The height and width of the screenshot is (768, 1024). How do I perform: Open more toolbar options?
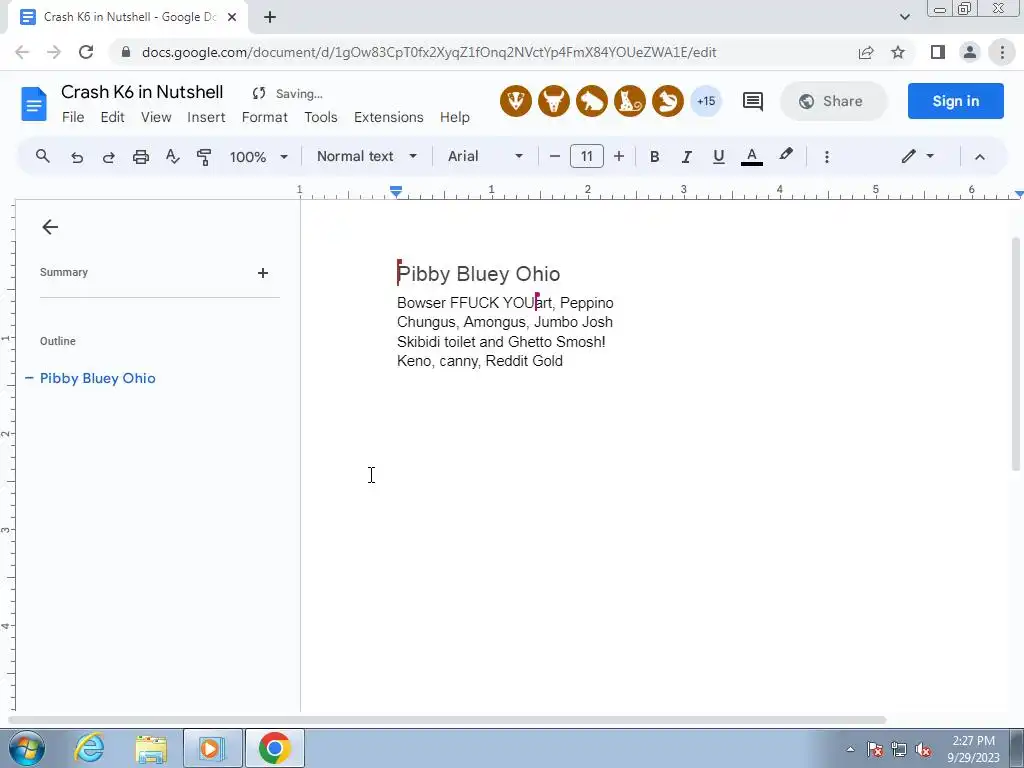pos(827,157)
